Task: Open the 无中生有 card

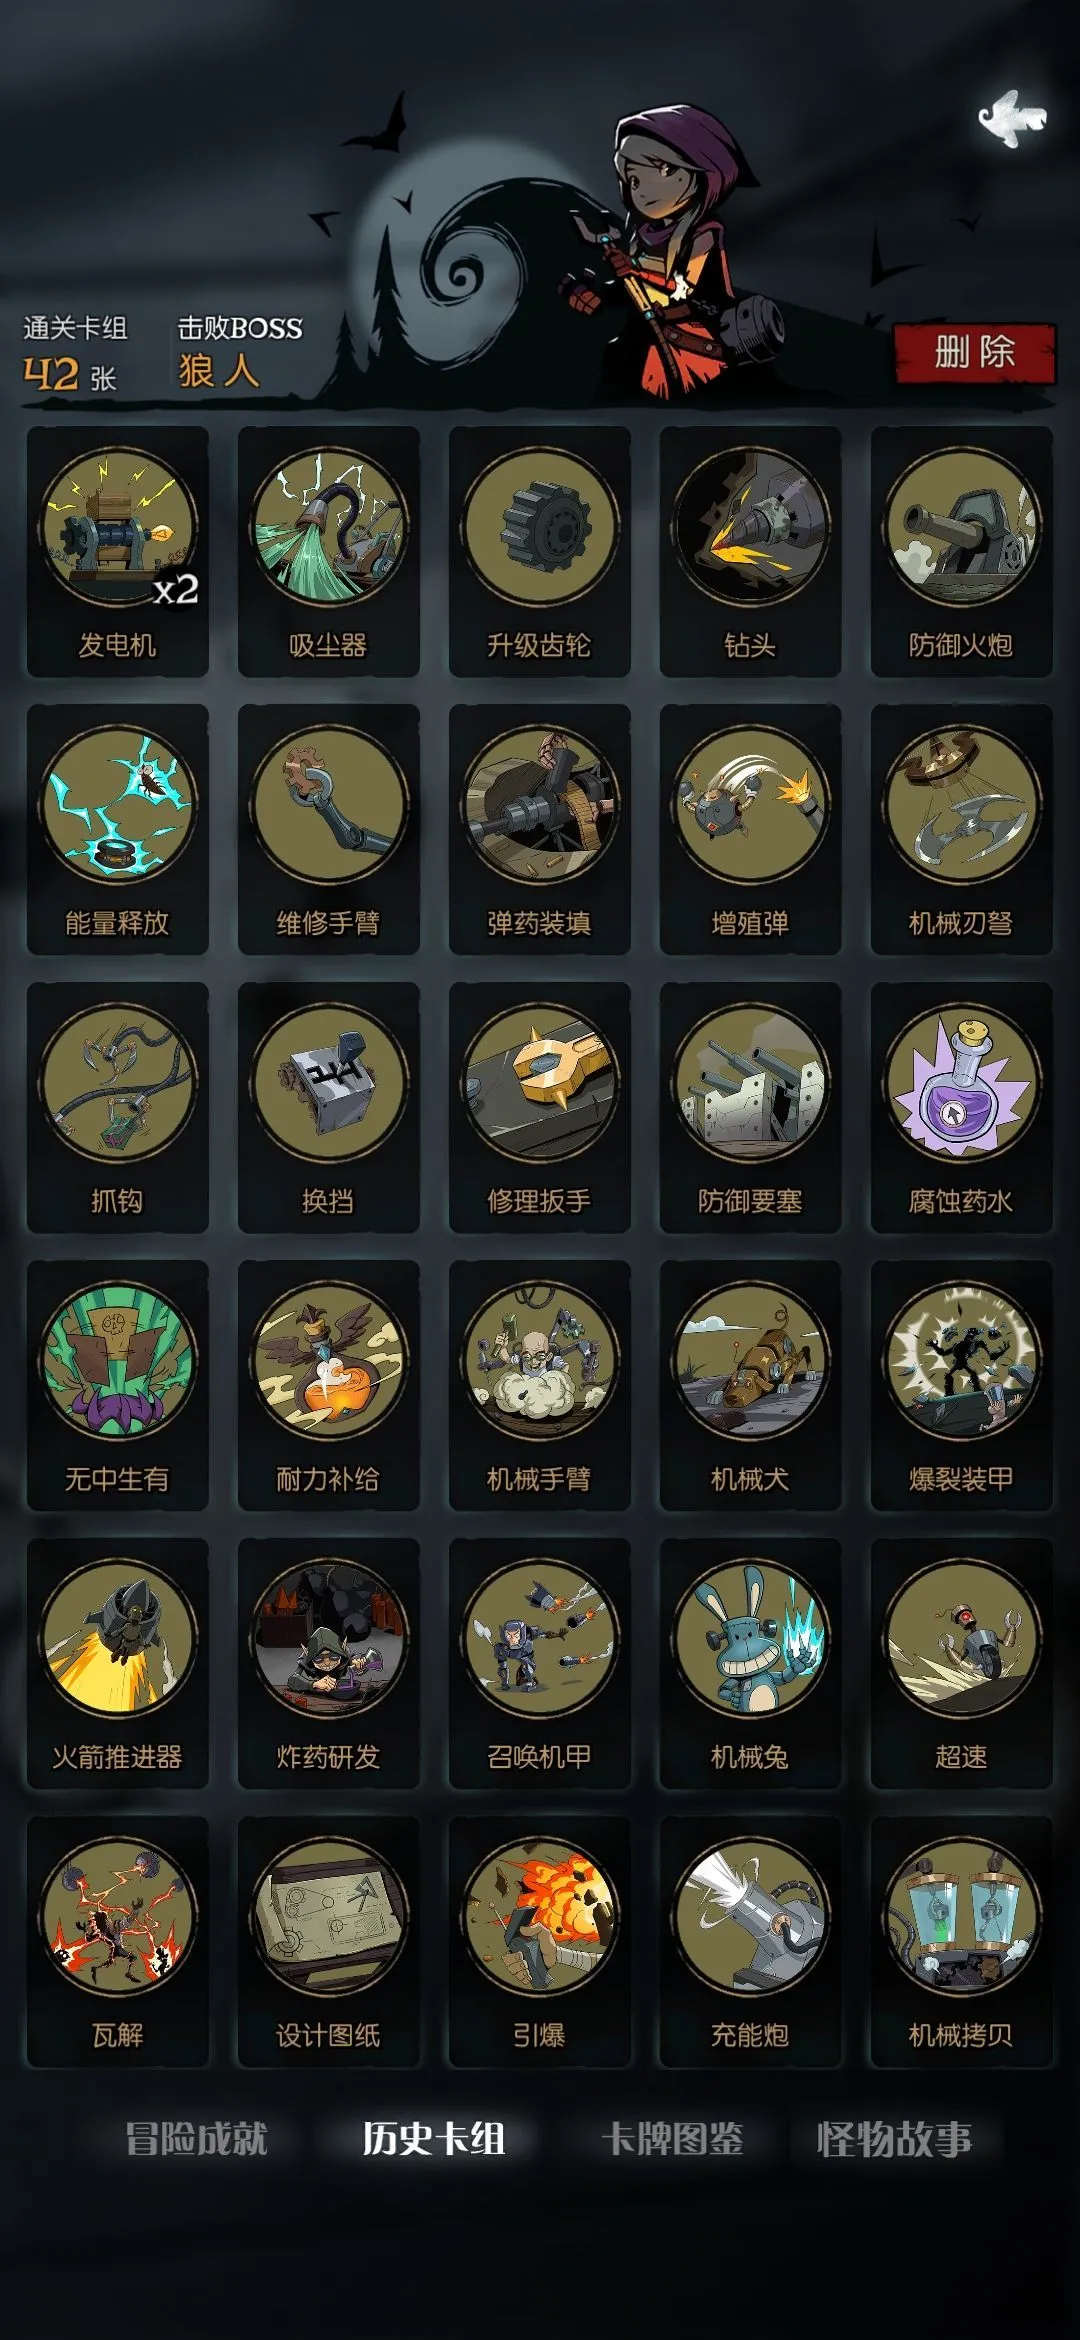Action: pos(117,1386)
